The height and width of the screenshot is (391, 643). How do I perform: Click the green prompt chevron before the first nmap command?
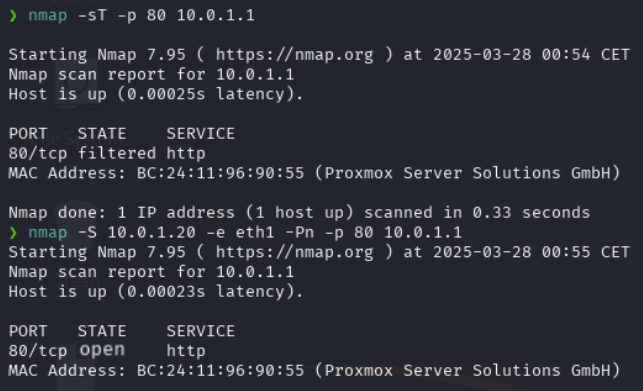[13, 16]
